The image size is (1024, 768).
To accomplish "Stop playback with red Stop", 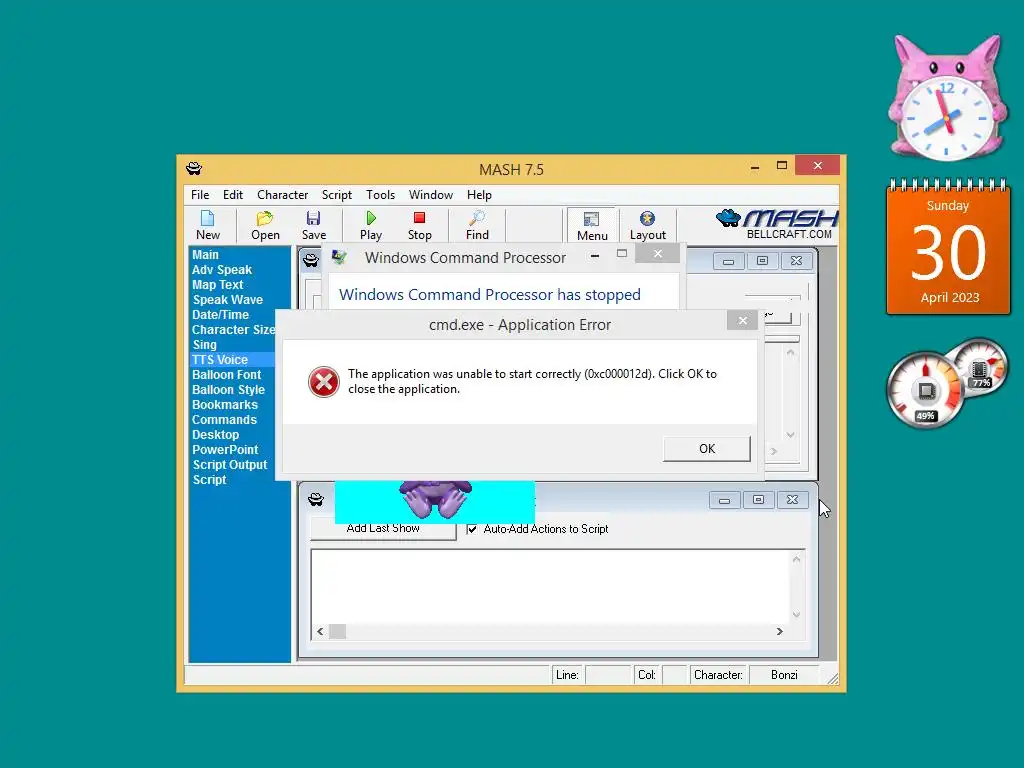I will 419,225.
